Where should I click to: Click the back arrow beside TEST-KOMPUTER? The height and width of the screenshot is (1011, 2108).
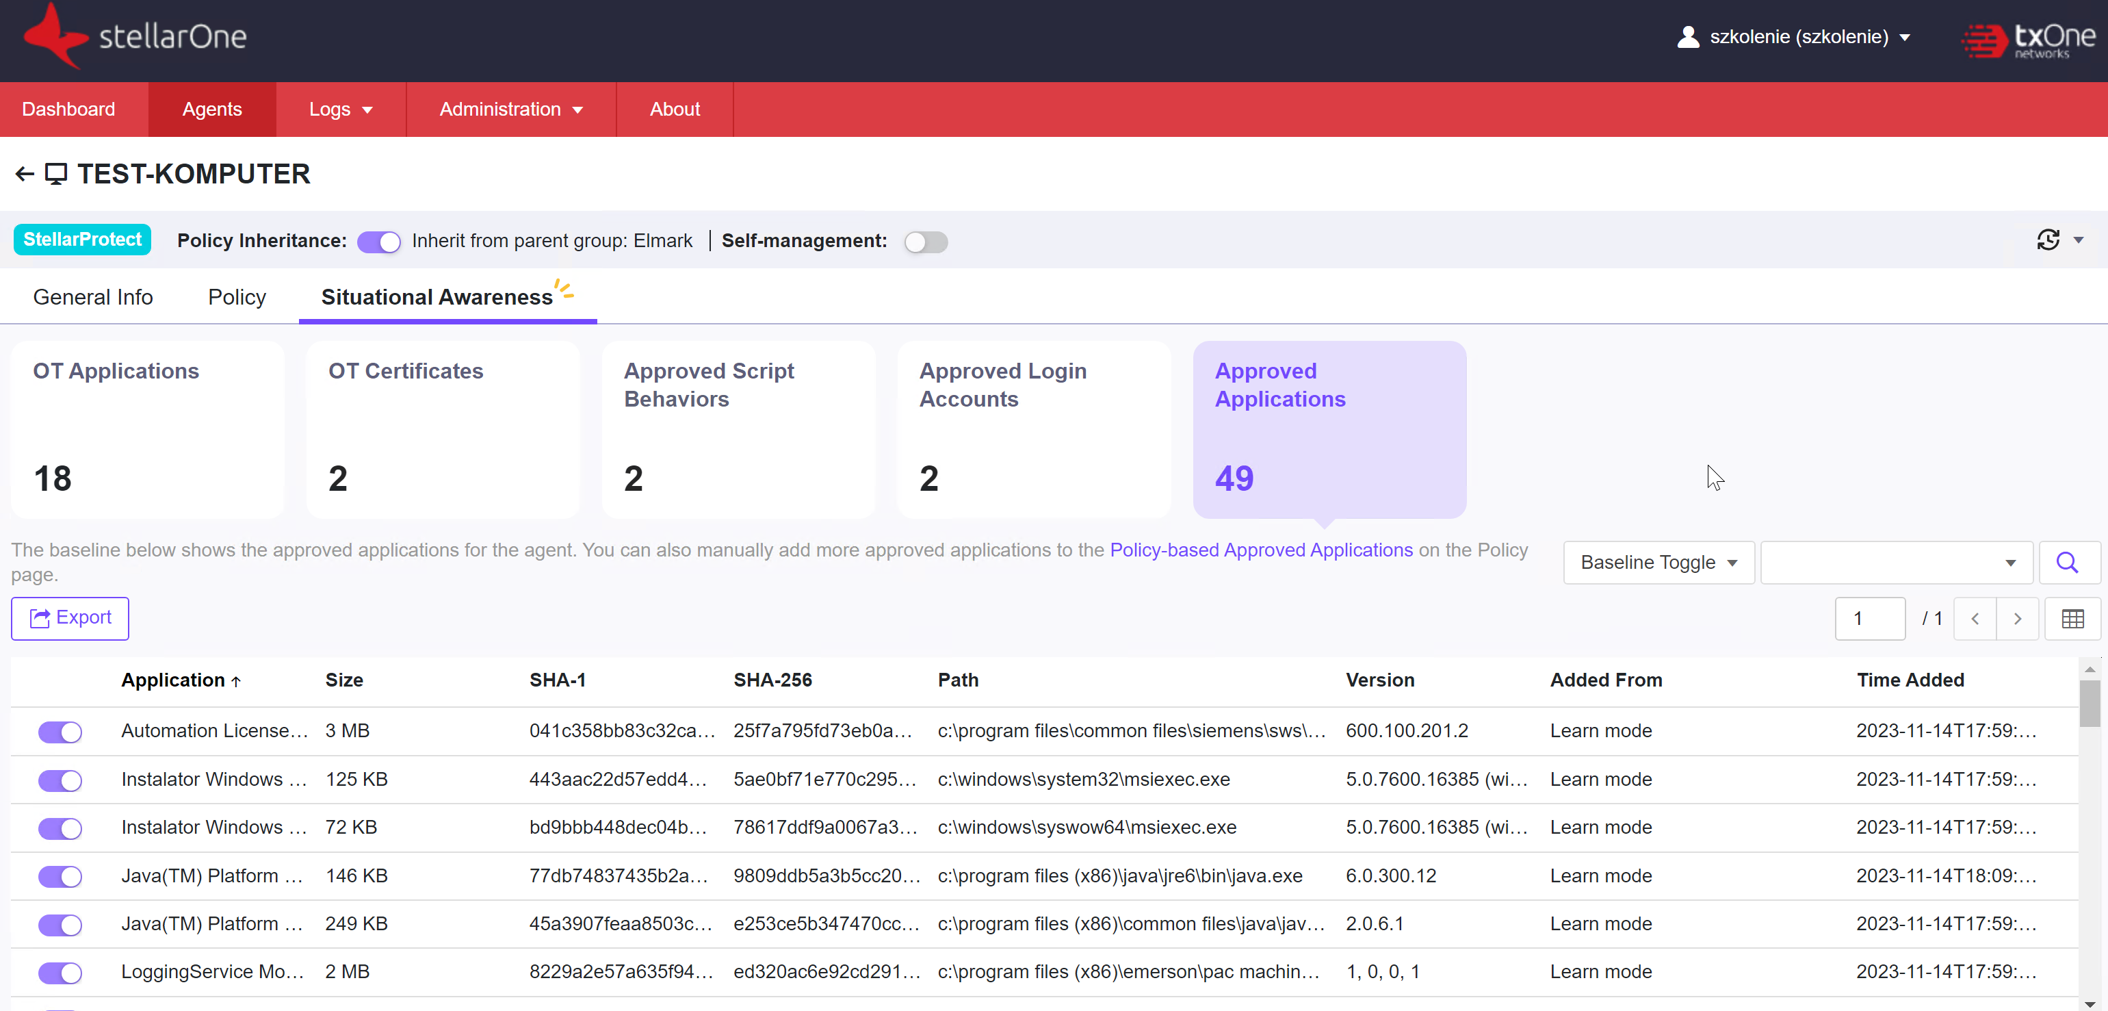coord(24,174)
